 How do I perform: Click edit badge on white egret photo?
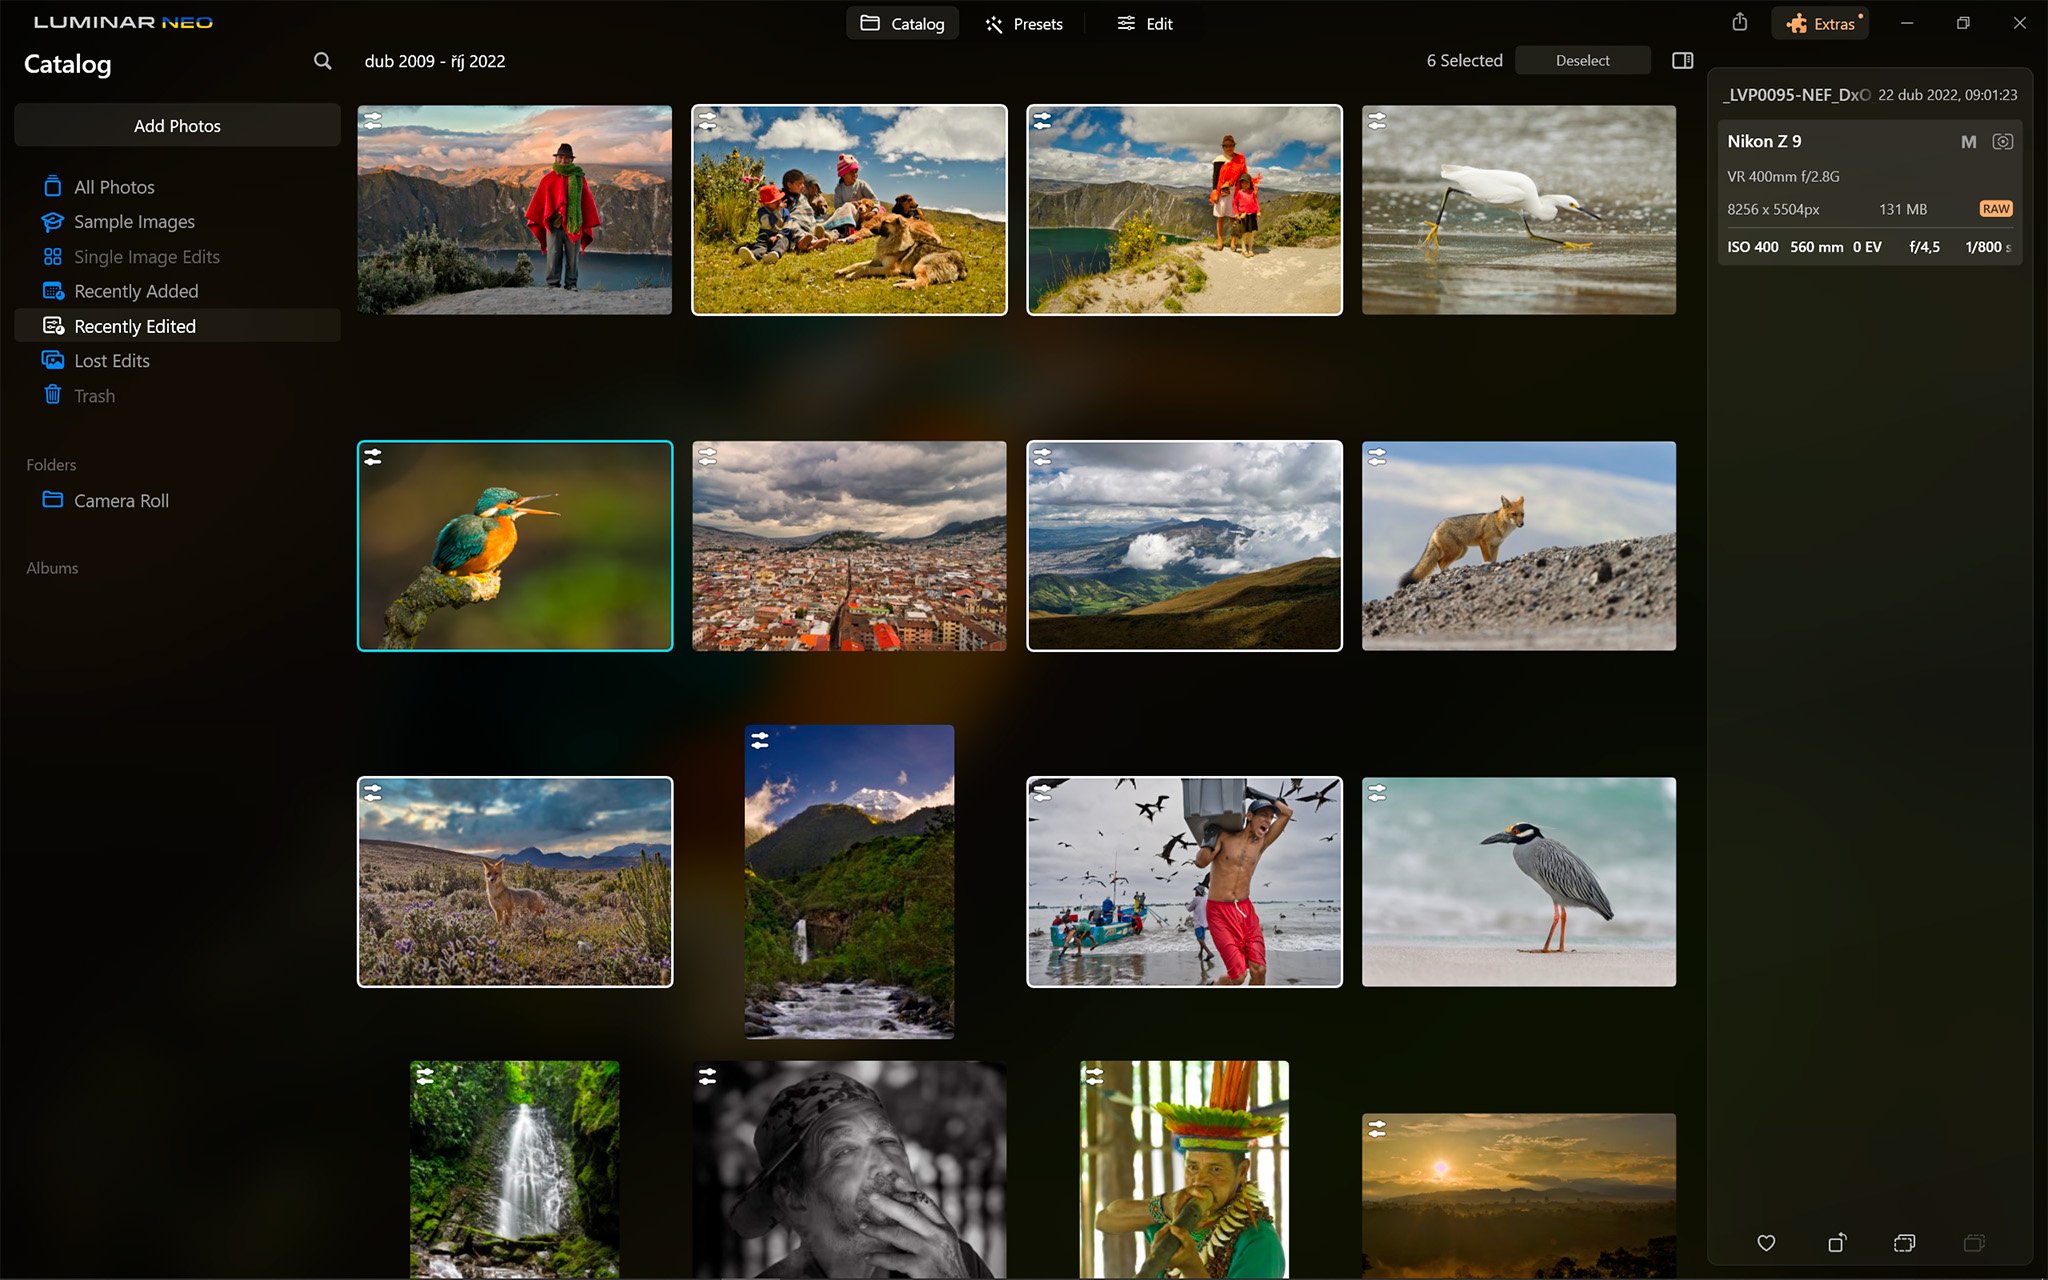[1377, 121]
